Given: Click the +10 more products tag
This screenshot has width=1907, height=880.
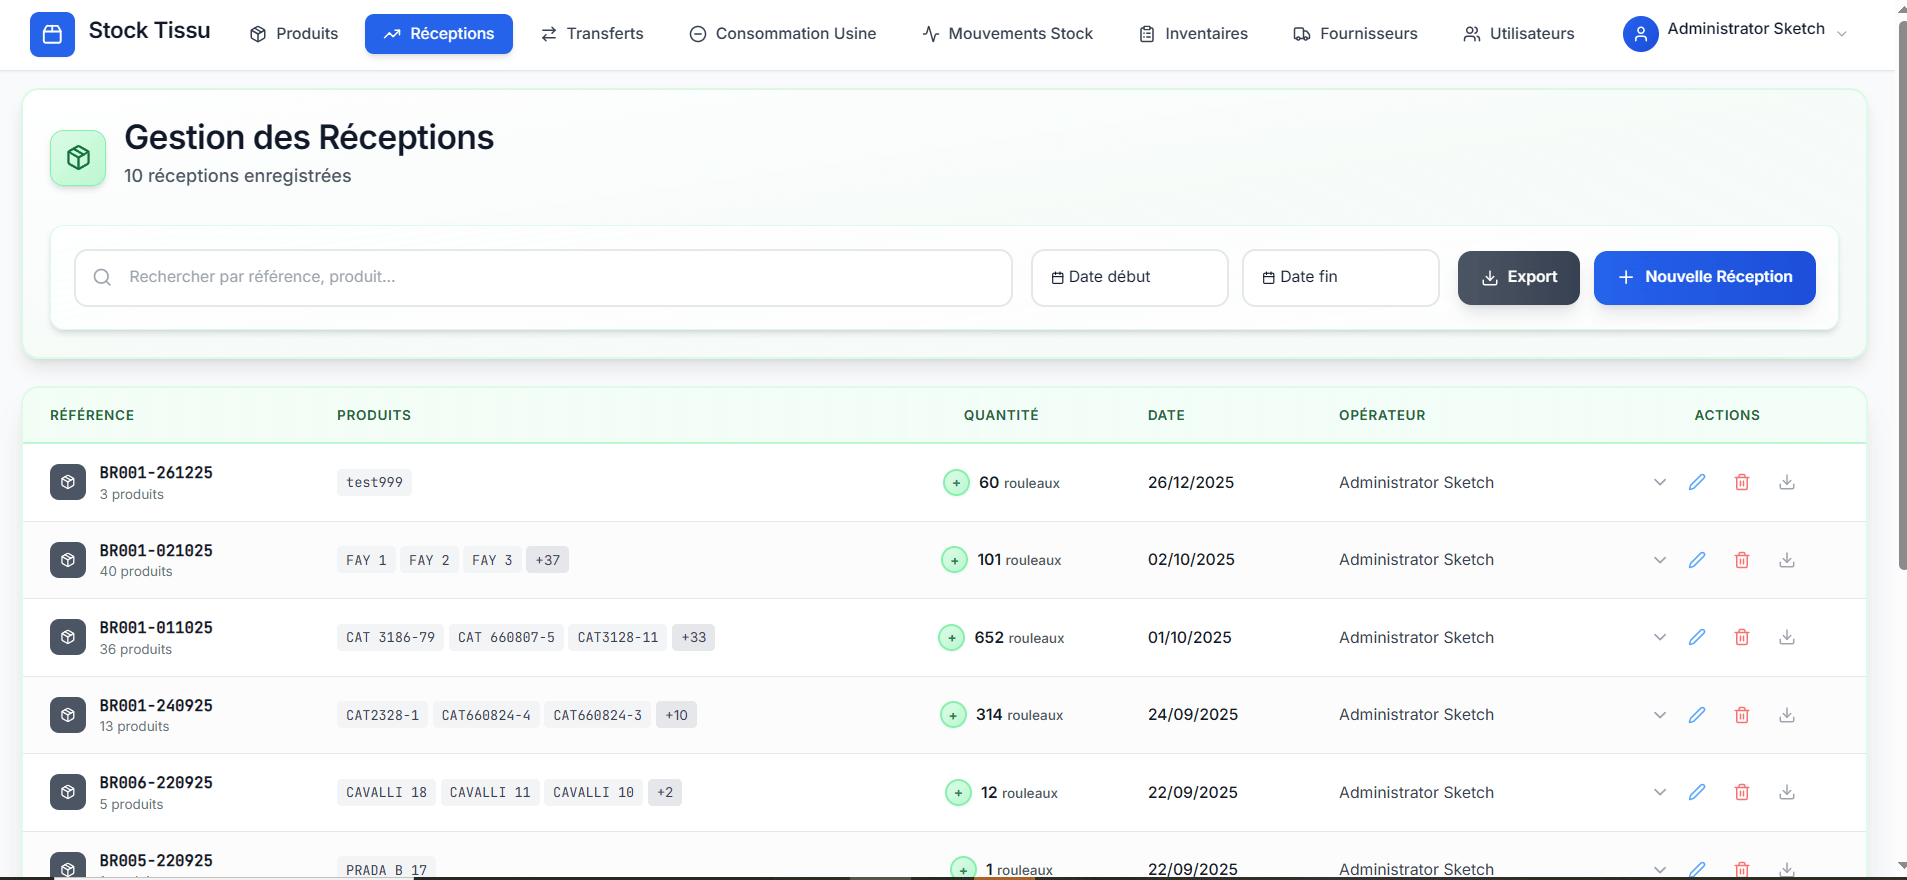Looking at the screenshot, I should pyautogui.click(x=677, y=715).
